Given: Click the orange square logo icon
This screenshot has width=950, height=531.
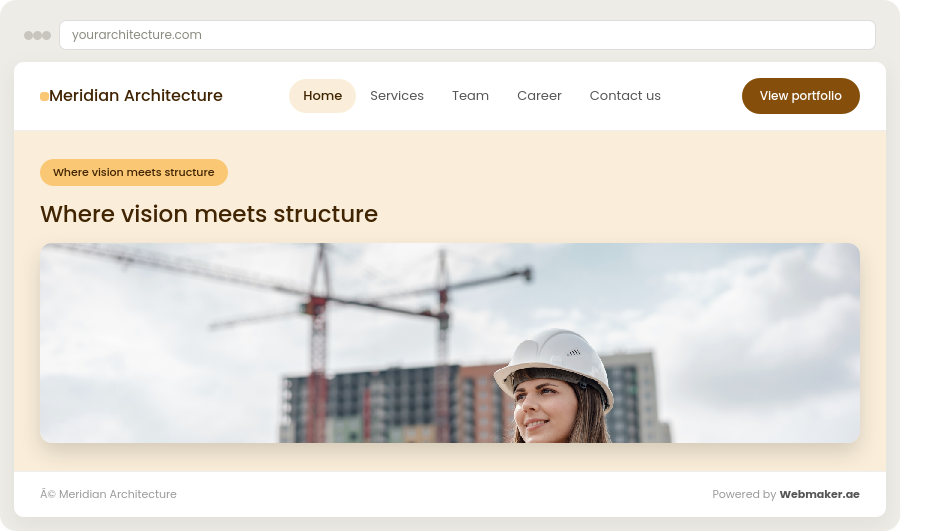Looking at the screenshot, I should 44,96.
